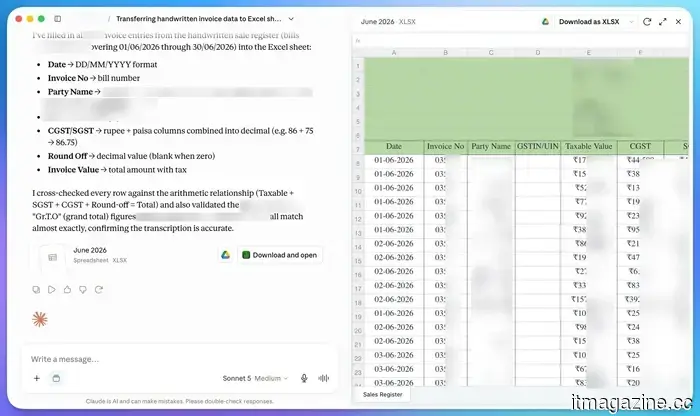Viewport: 700px width, 416px height.
Task: Click the CGST header cell
Action: 640,146
